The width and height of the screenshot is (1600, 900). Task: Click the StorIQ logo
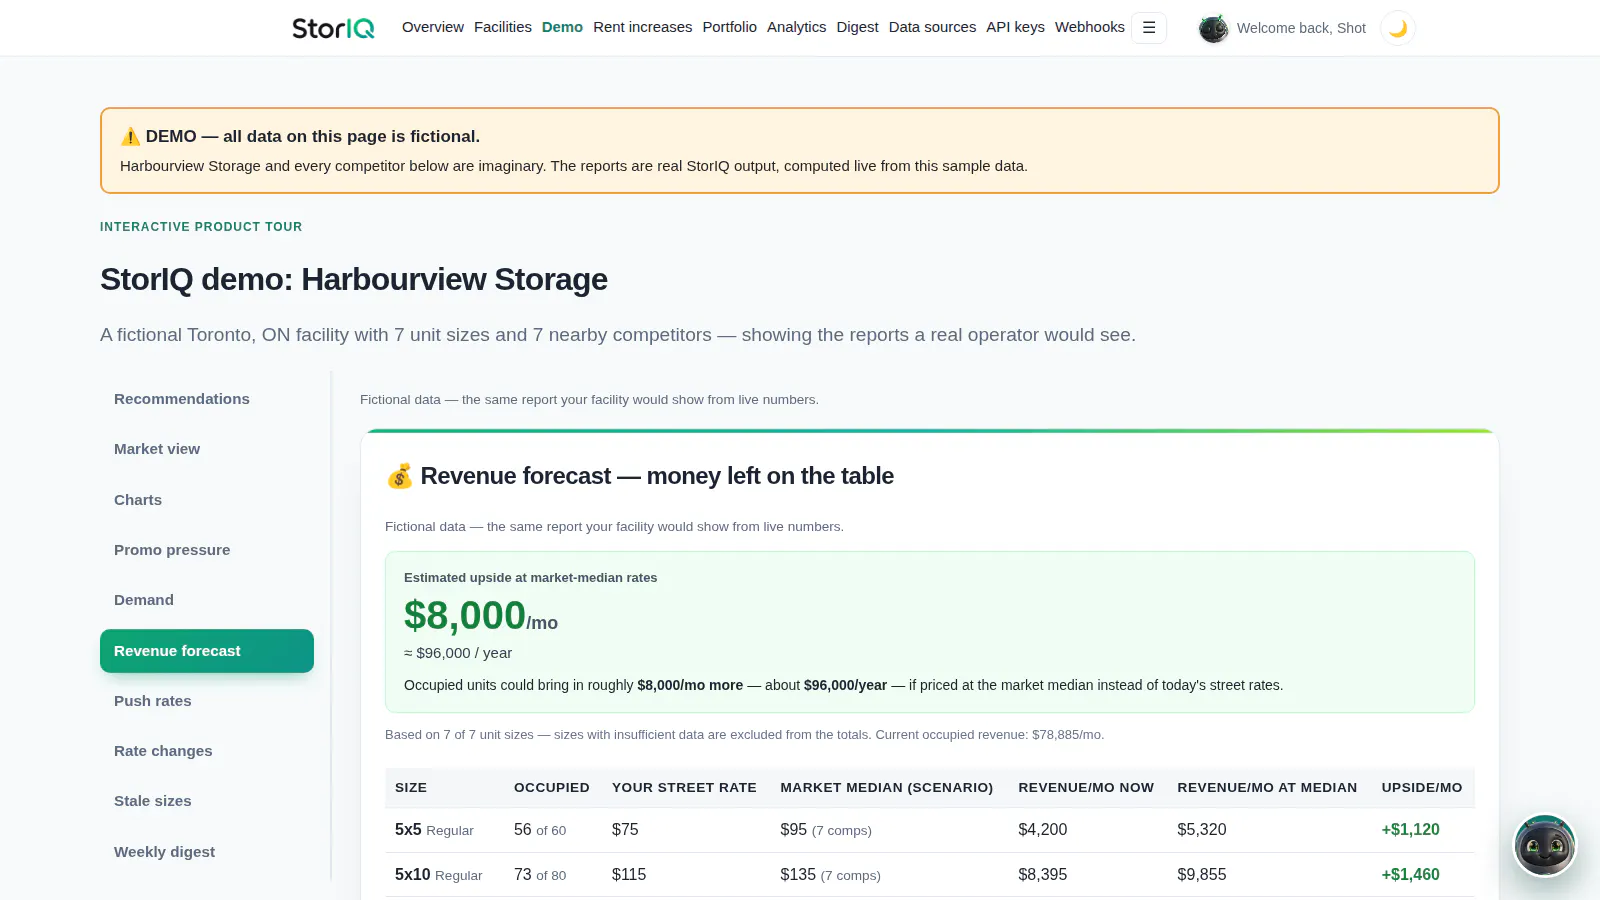(x=333, y=28)
